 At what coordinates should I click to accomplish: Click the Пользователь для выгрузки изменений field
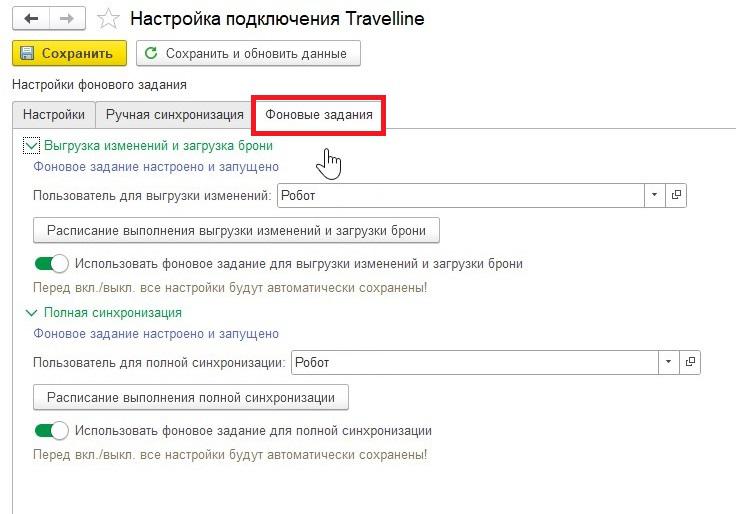(x=460, y=195)
